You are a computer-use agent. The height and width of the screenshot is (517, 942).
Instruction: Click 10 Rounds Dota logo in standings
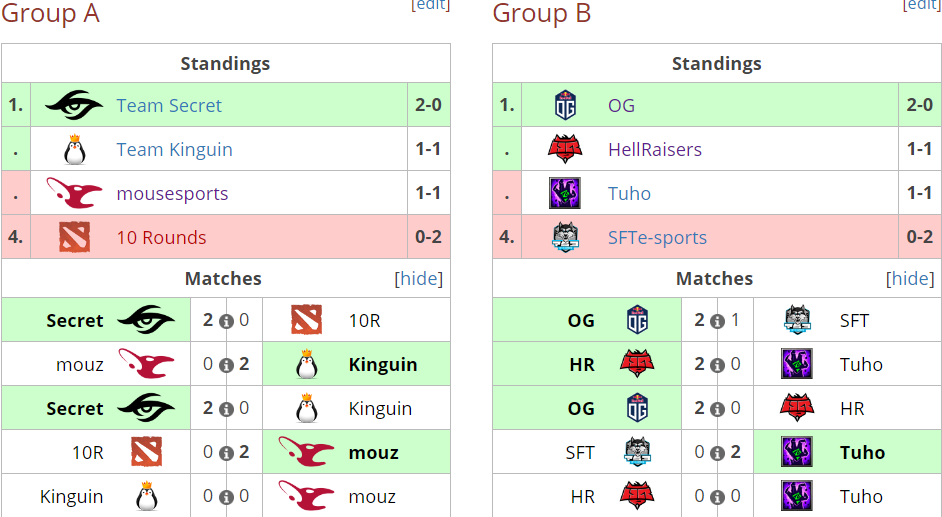point(74,237)
